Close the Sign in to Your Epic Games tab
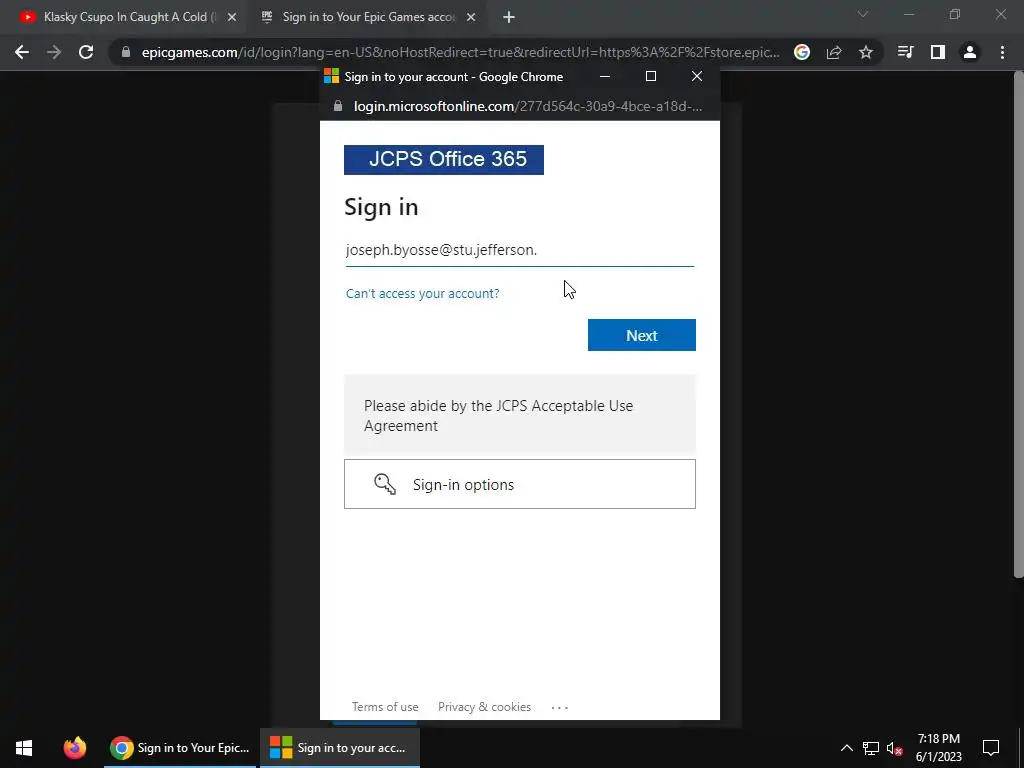The height and width of the screenshot is (768, 1024). [x=471, y=18]
